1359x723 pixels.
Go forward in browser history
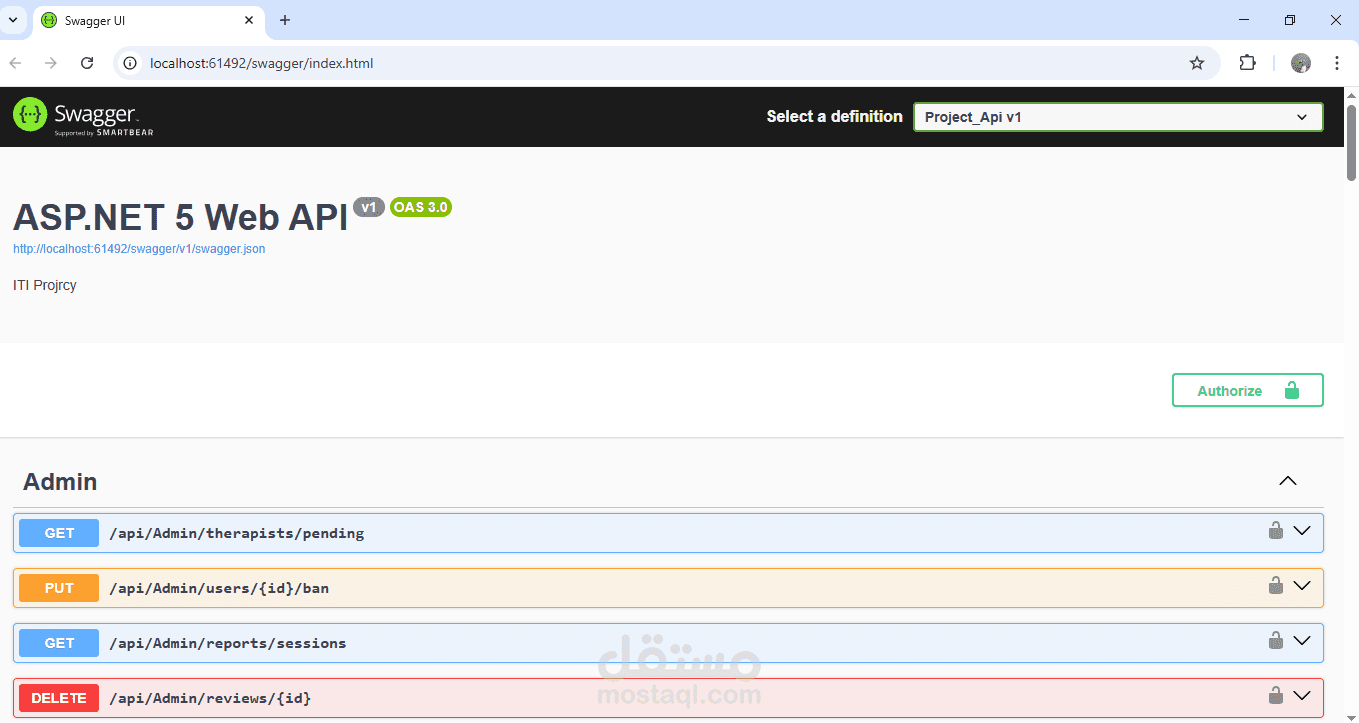[x=51, y=63]
